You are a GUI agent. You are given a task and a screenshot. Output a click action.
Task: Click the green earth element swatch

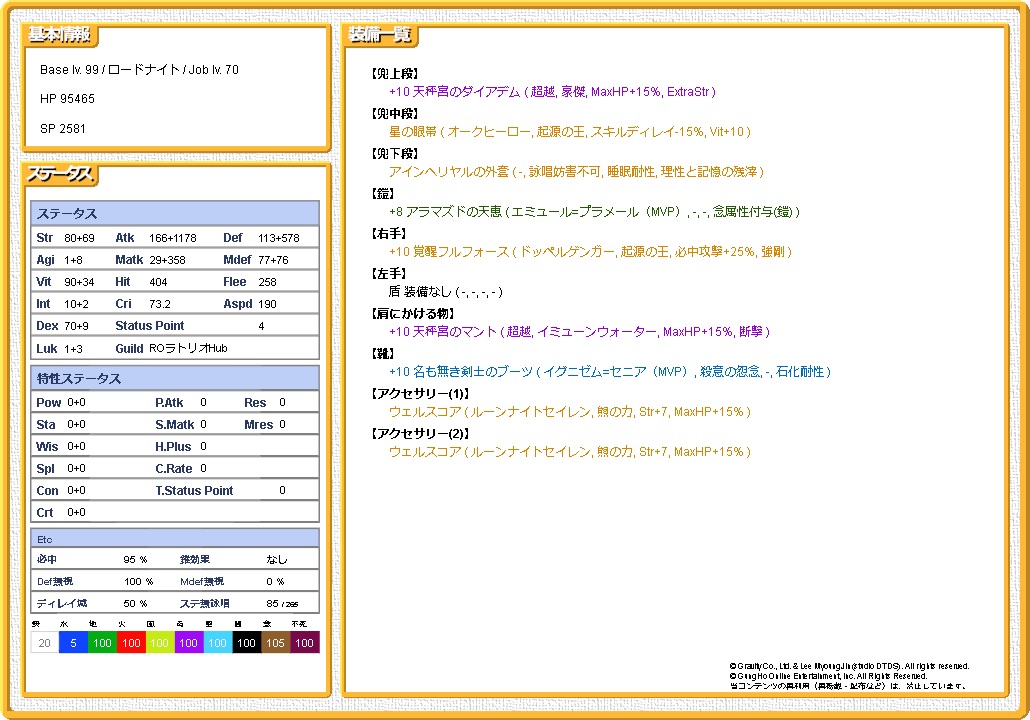pos(102,643)
